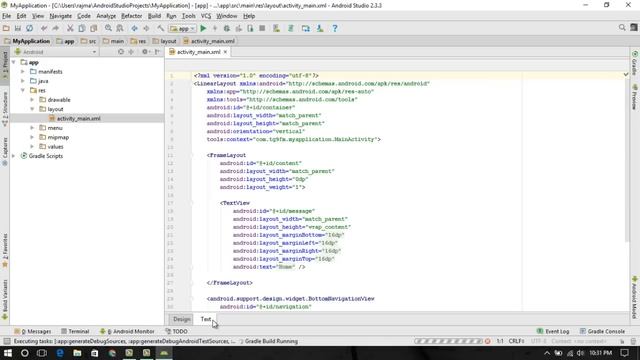Select the Text editor tab
Viewport: 640px width, 360px height.
point(206,319)
